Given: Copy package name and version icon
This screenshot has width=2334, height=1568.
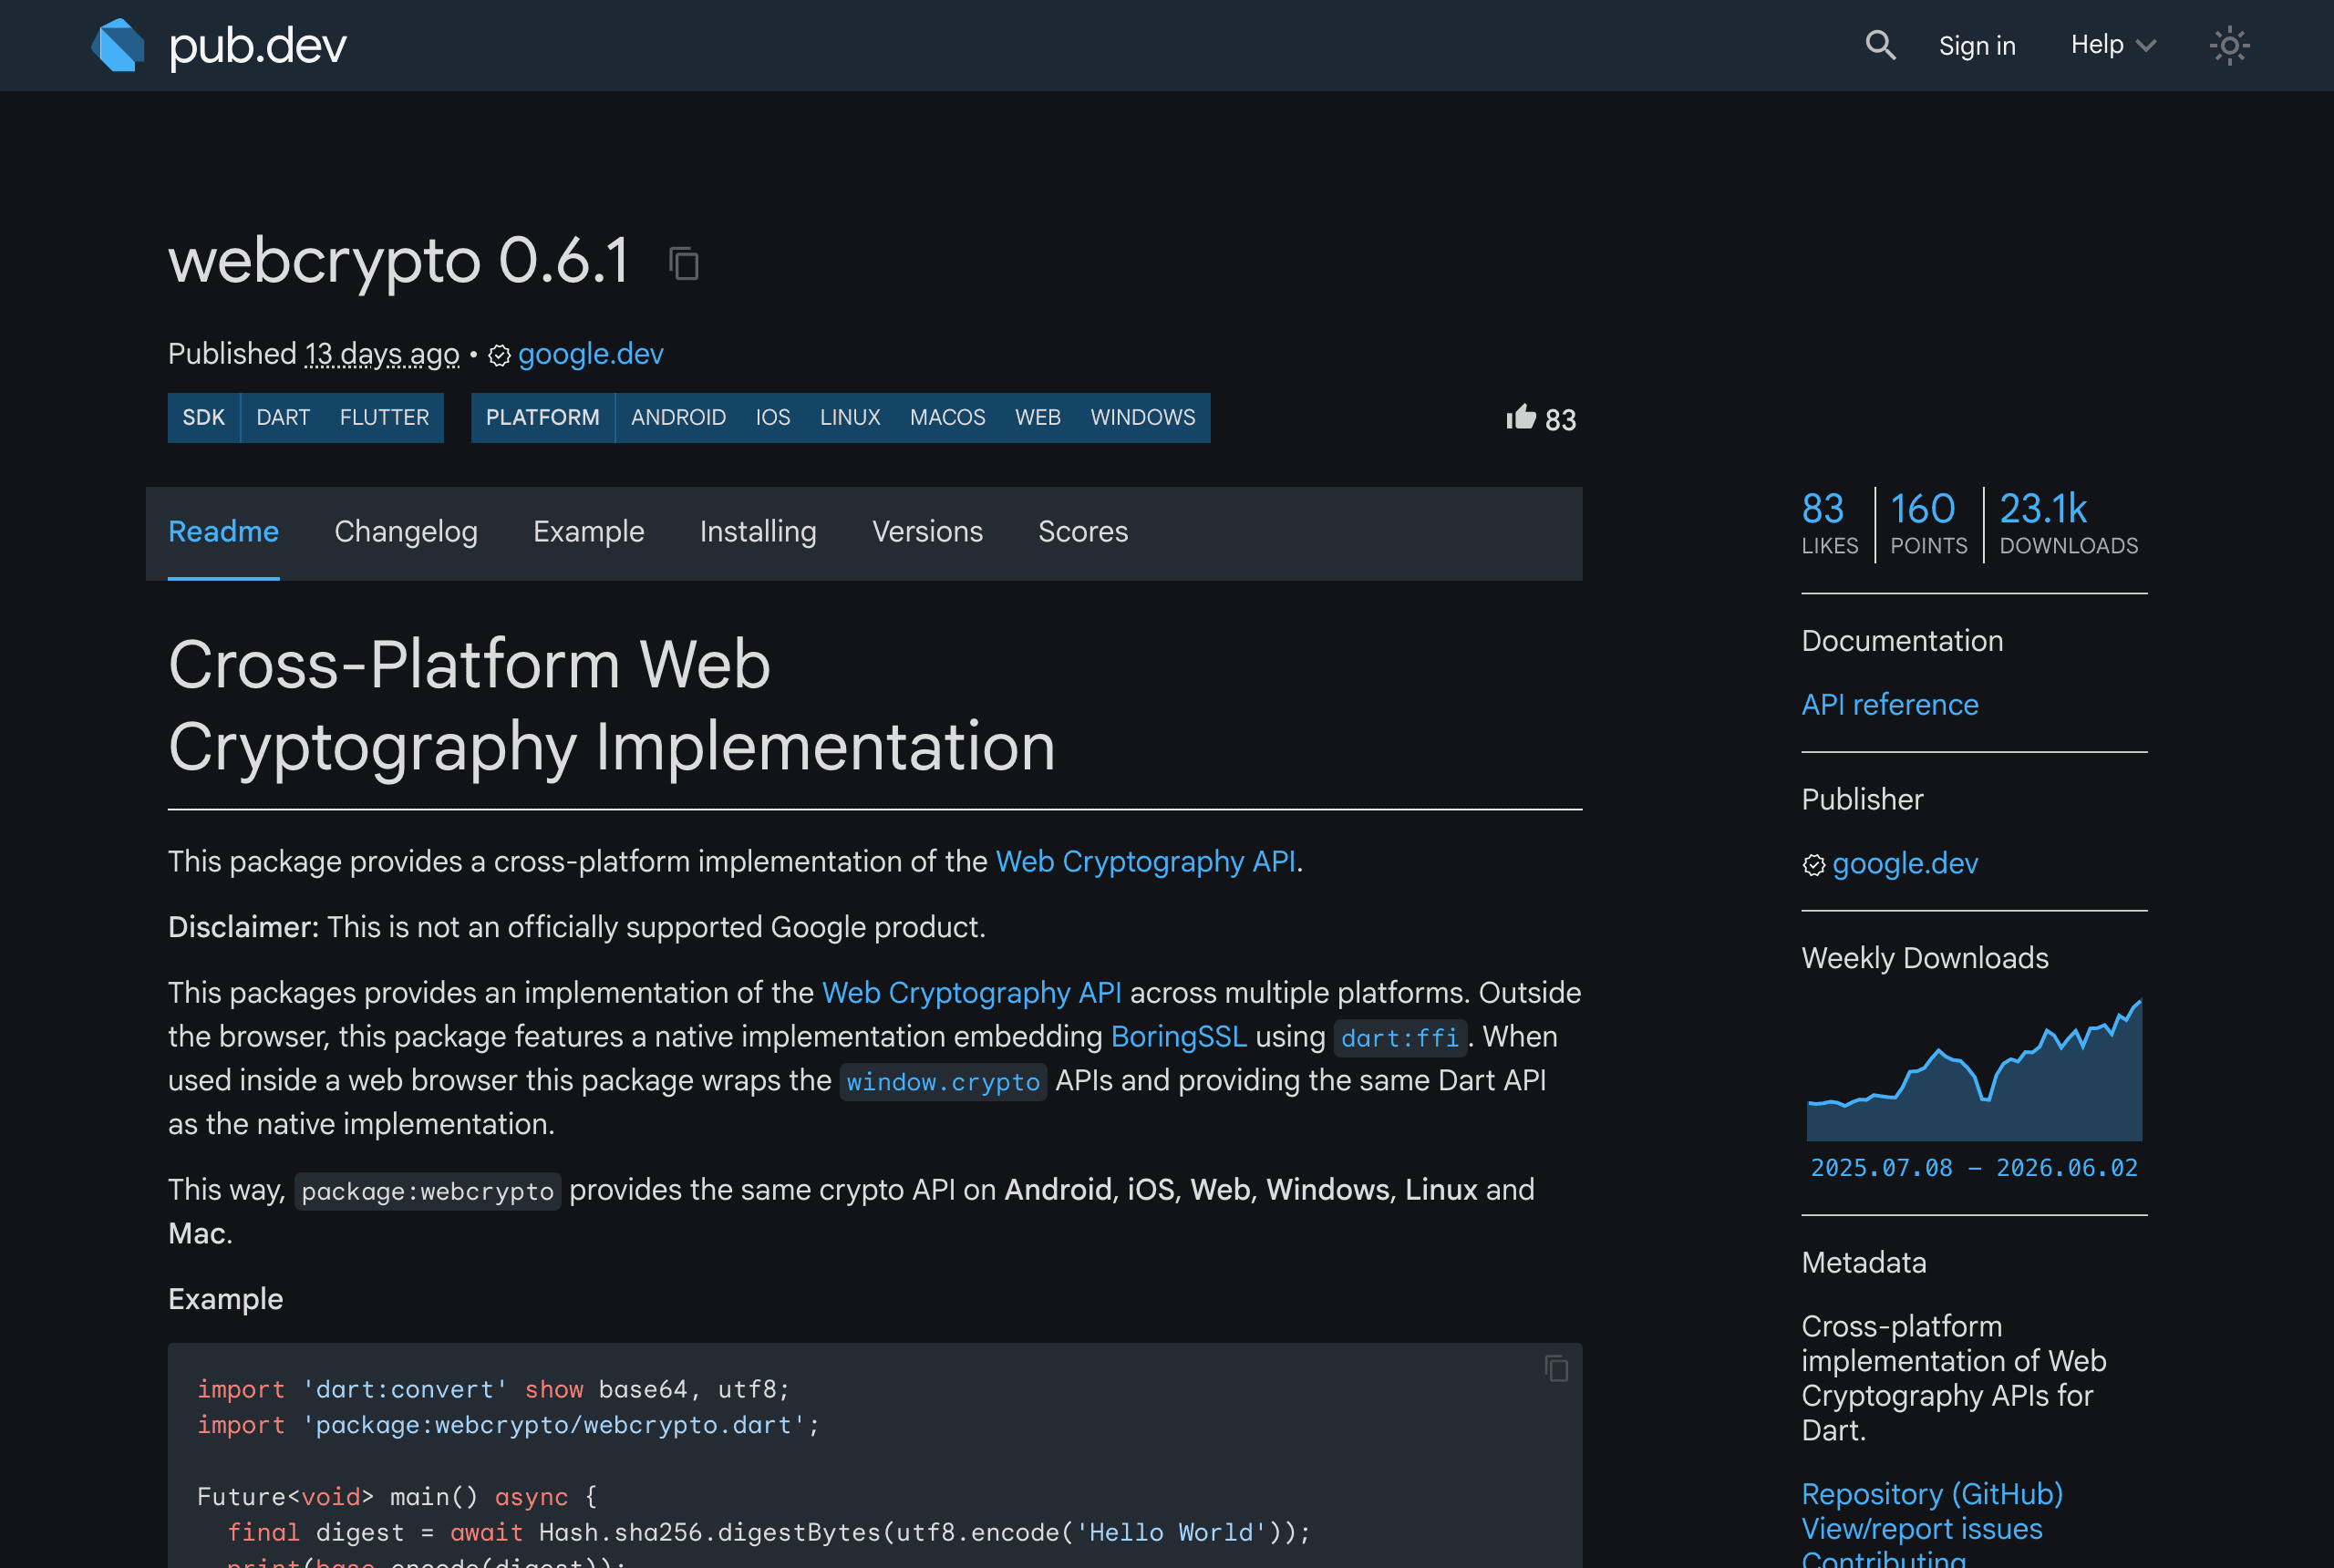Looking at the screenshot, I should coord(684,263).
